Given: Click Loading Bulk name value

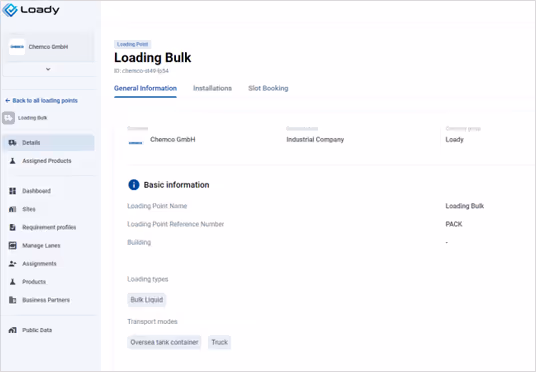Looking at the screenshot, I should [x=465, y=206].
